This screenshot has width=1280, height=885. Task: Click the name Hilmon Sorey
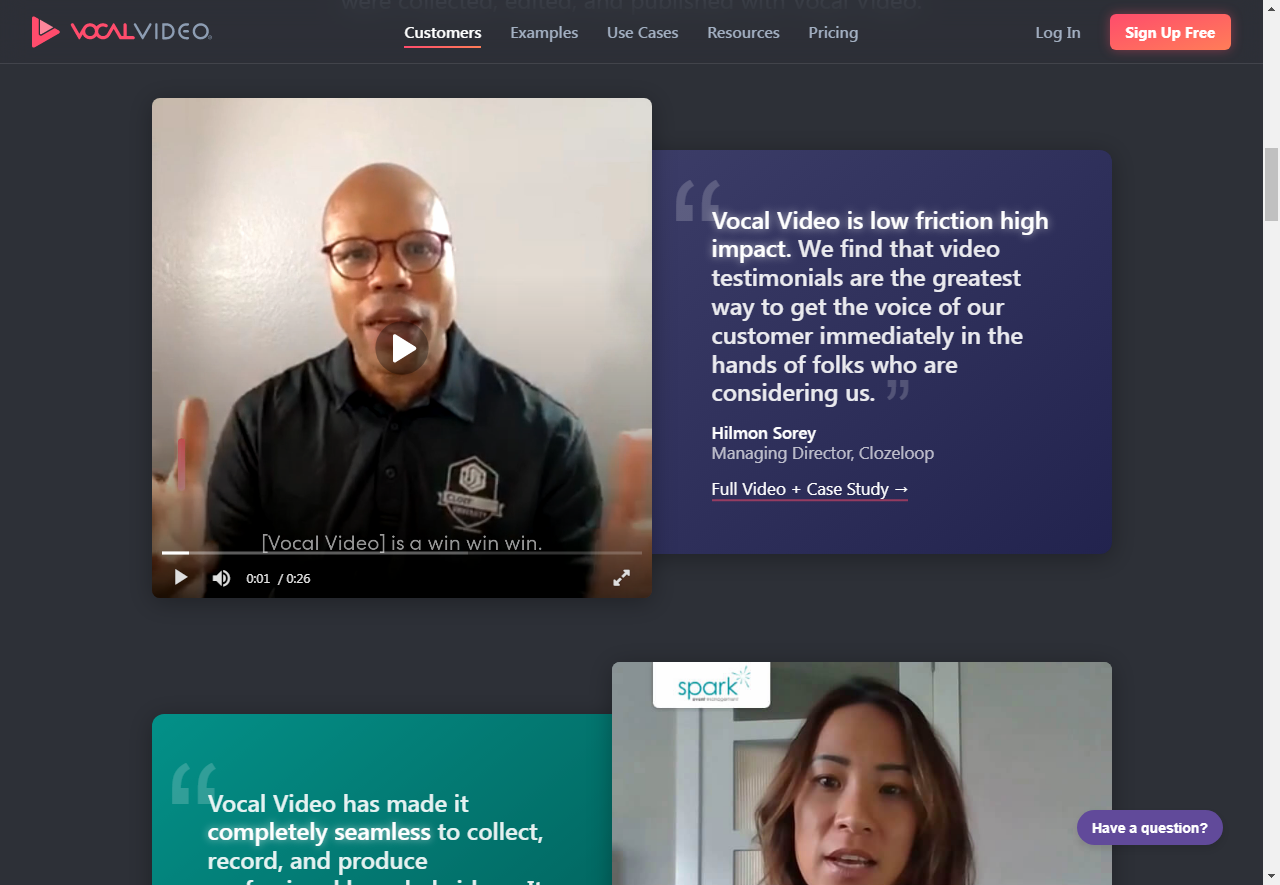tap(764, 433)
